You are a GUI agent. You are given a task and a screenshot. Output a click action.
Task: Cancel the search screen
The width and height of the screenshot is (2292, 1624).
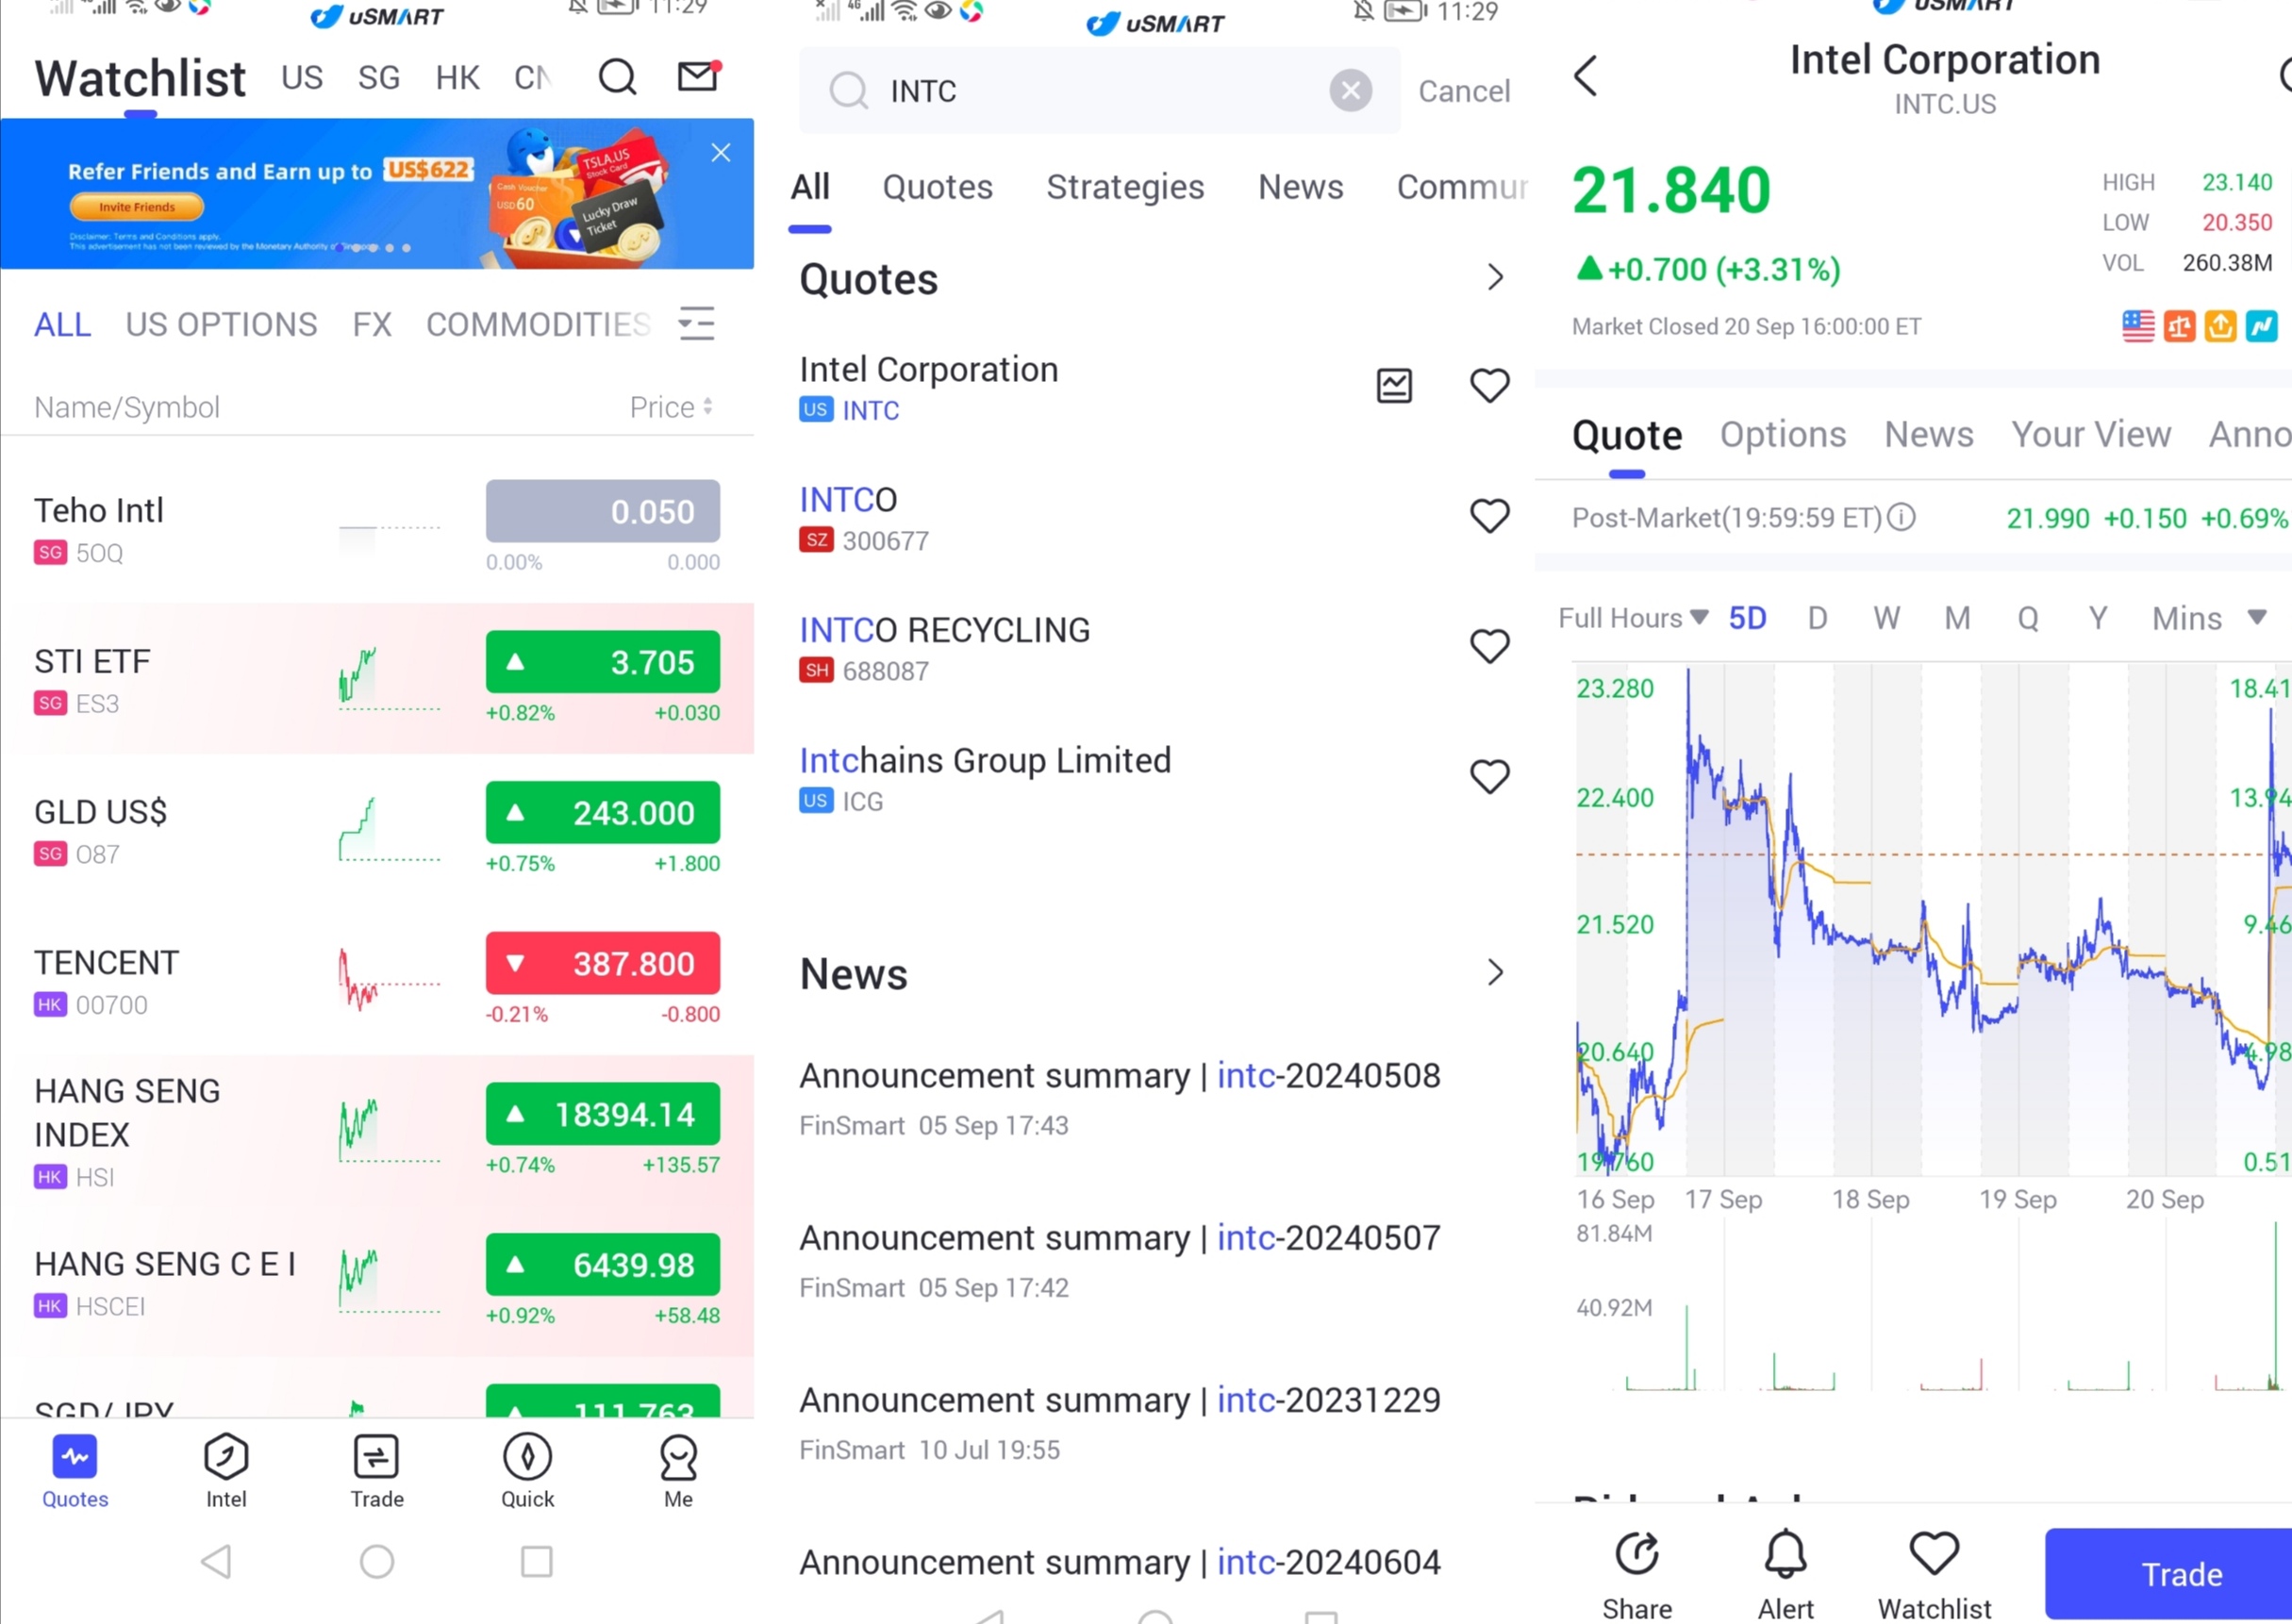[x=1464, y=91]
